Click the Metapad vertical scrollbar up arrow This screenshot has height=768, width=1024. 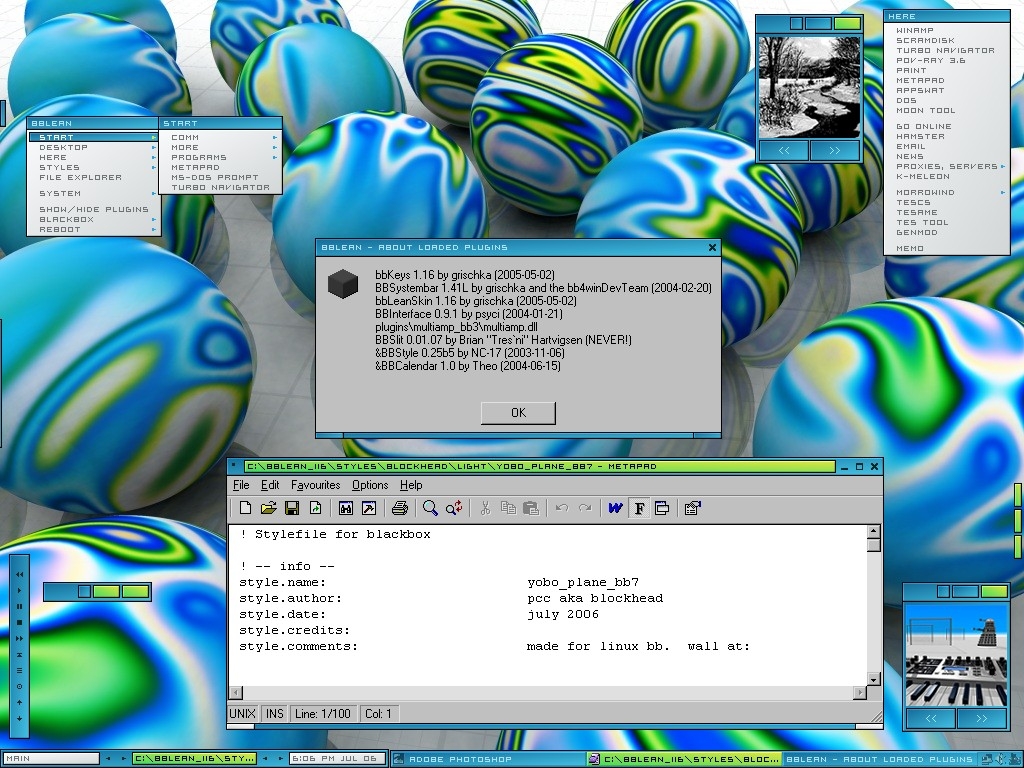(874, 532)
